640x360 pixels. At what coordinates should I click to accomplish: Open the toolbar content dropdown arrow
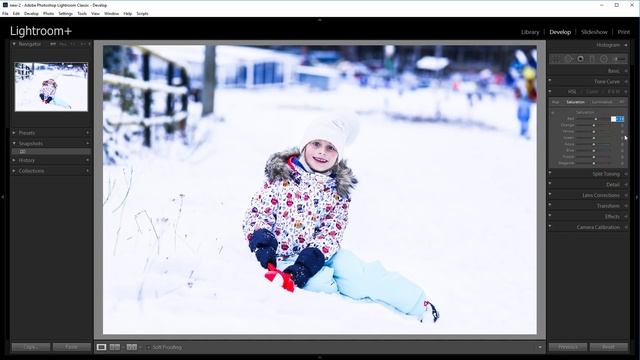(x=540, y=347)
